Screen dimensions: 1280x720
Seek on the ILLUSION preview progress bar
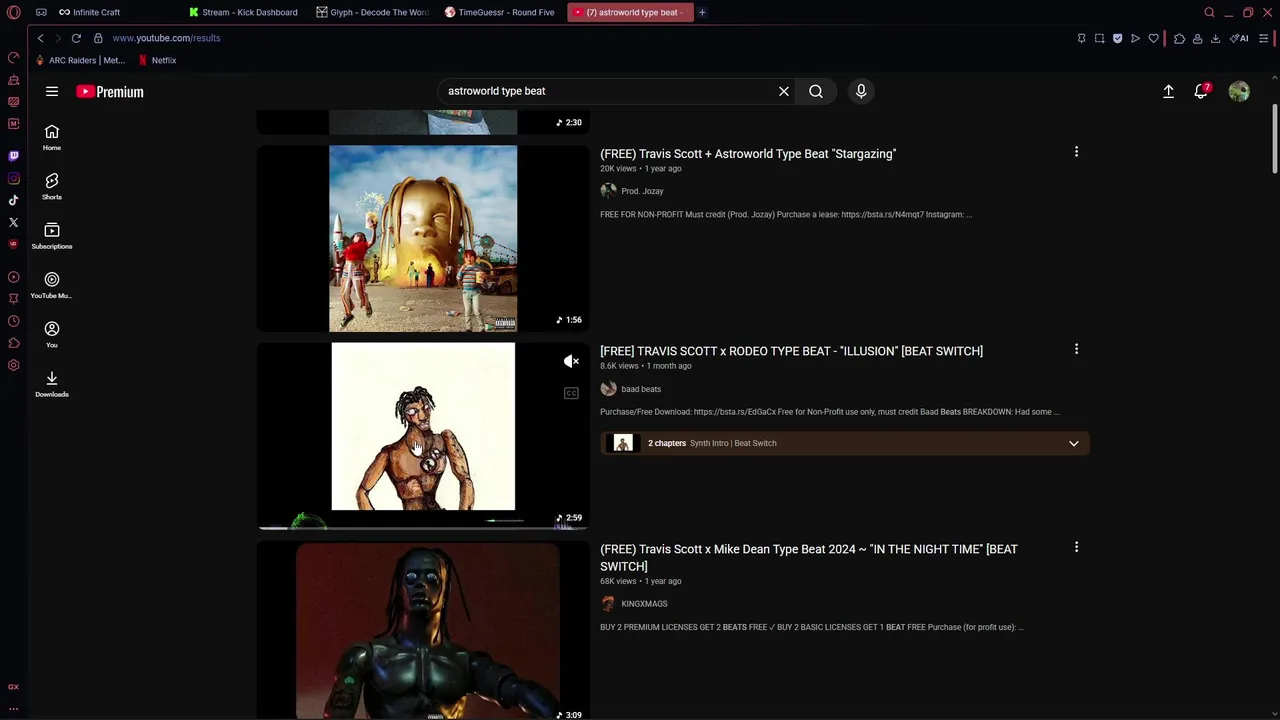423,527
